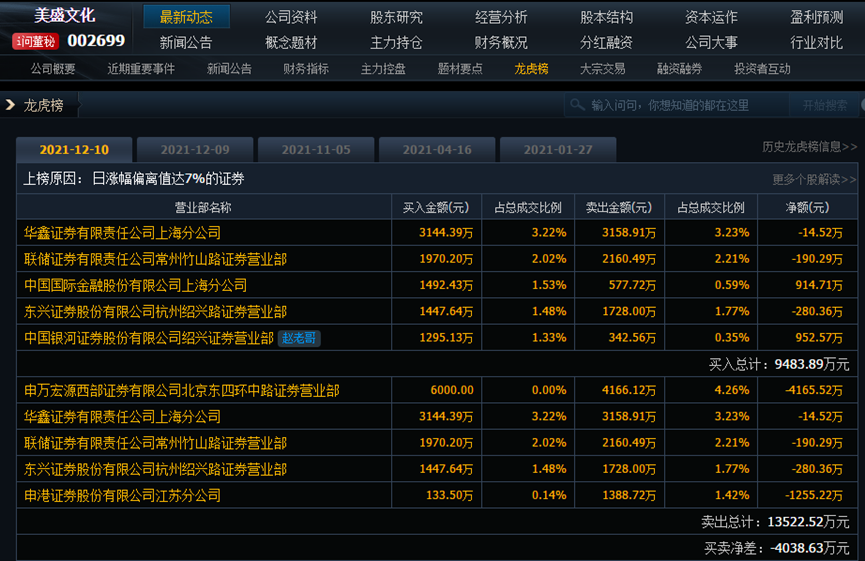Open the 盈利预测 menu
The height and width of the screenshot is (561, 865).
click(816, 17)
